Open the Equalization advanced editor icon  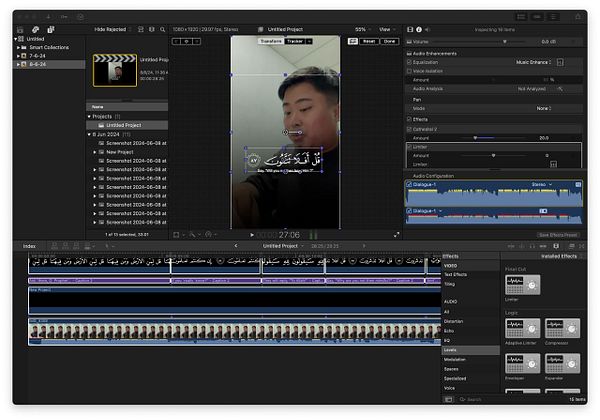(x=559, y=60)
